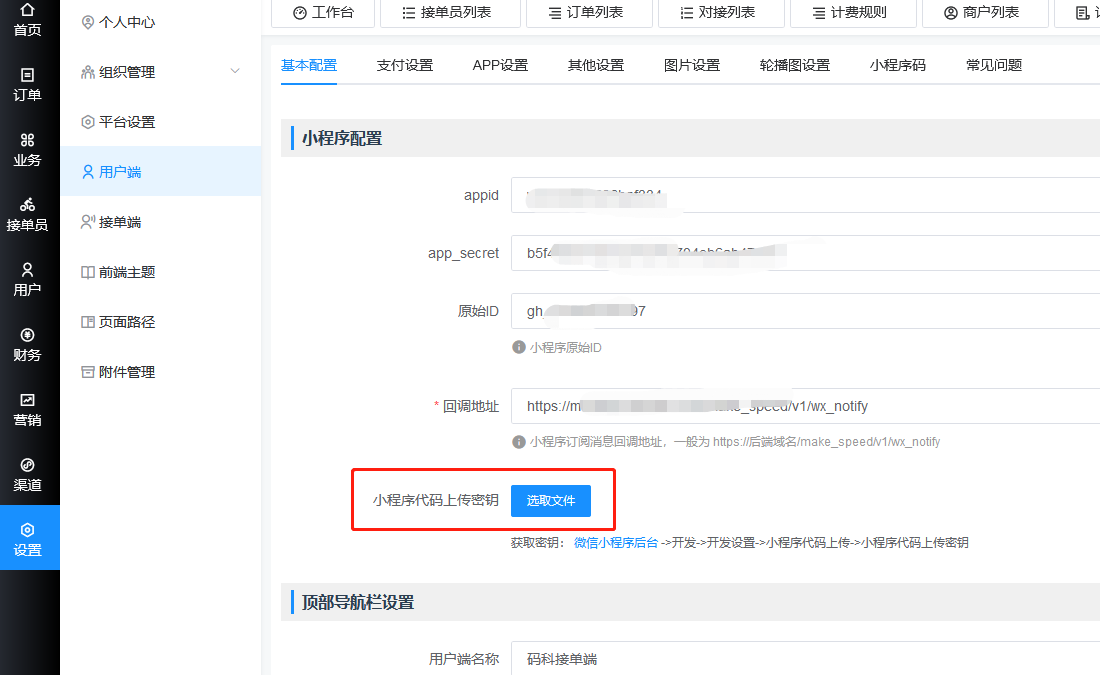1100x675 pixels.
Task: Select the 基本配置 tab
Action: coord(309,65)
